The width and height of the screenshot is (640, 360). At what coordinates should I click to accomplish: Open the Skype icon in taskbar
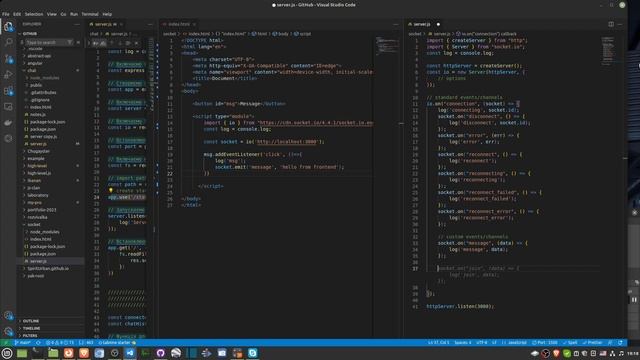point(253,353)
